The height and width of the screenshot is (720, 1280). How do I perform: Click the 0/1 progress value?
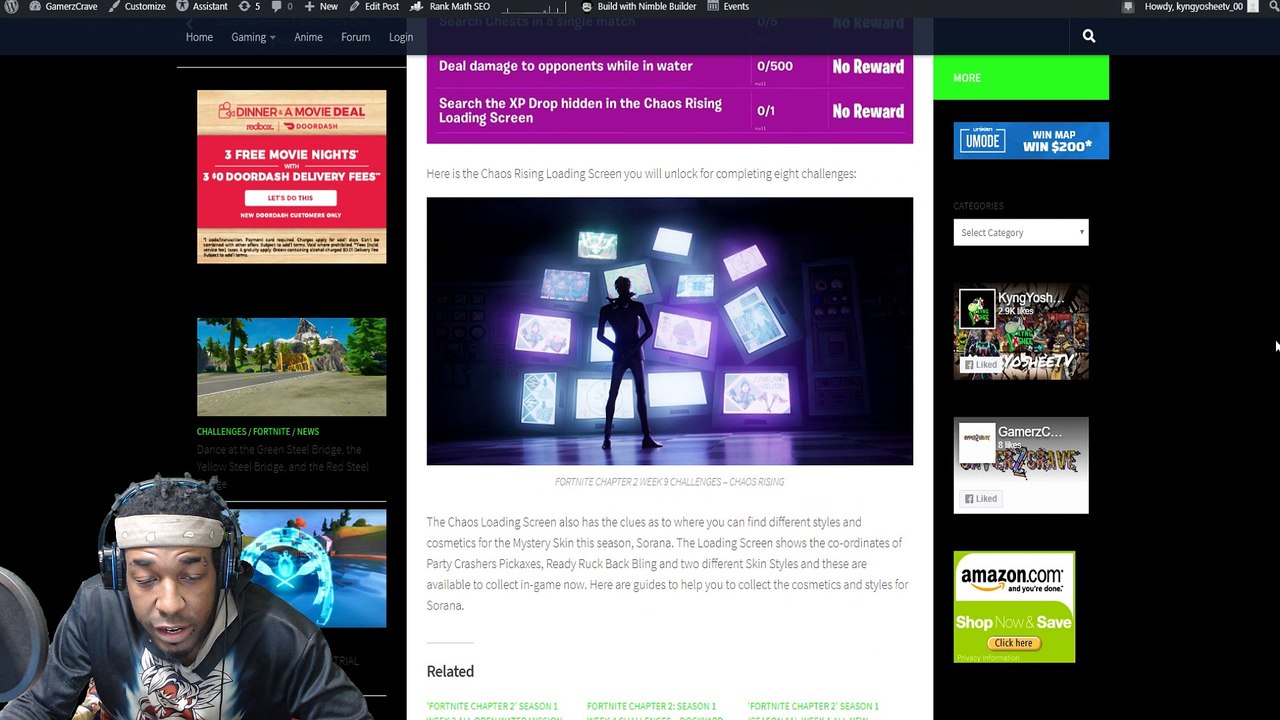click(766, 111)
